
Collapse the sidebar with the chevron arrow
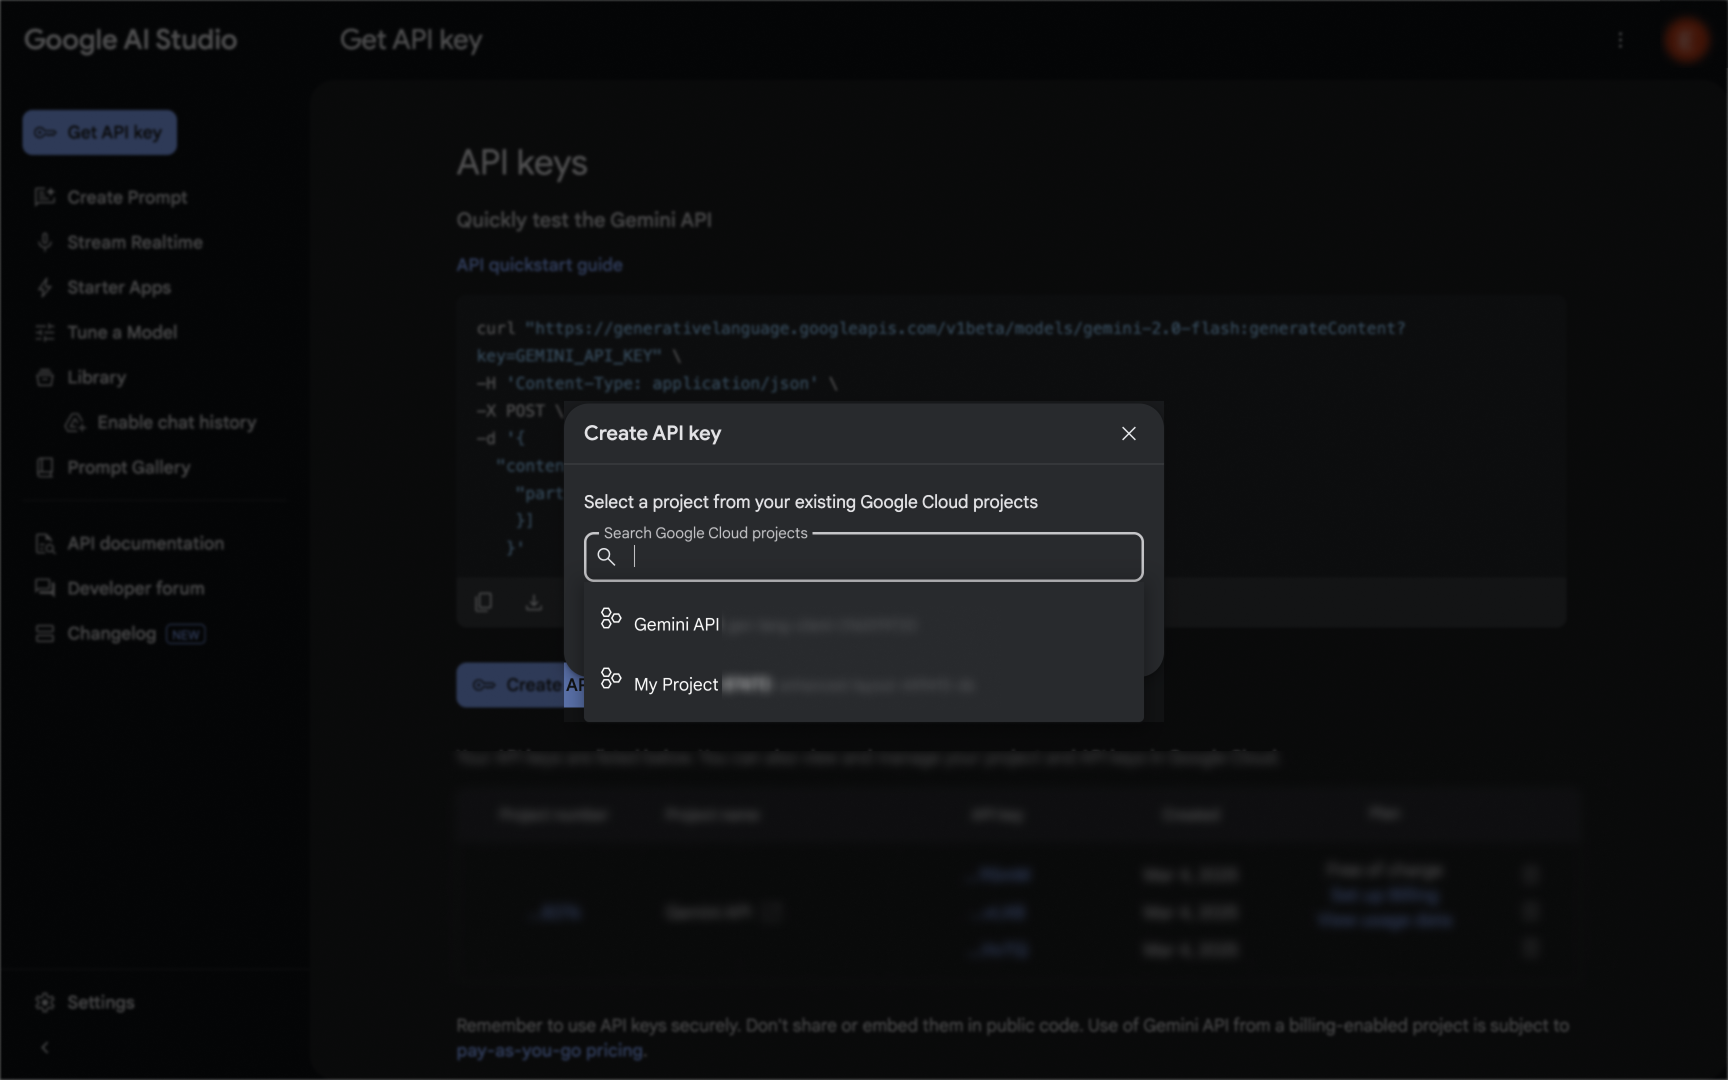44,1047
